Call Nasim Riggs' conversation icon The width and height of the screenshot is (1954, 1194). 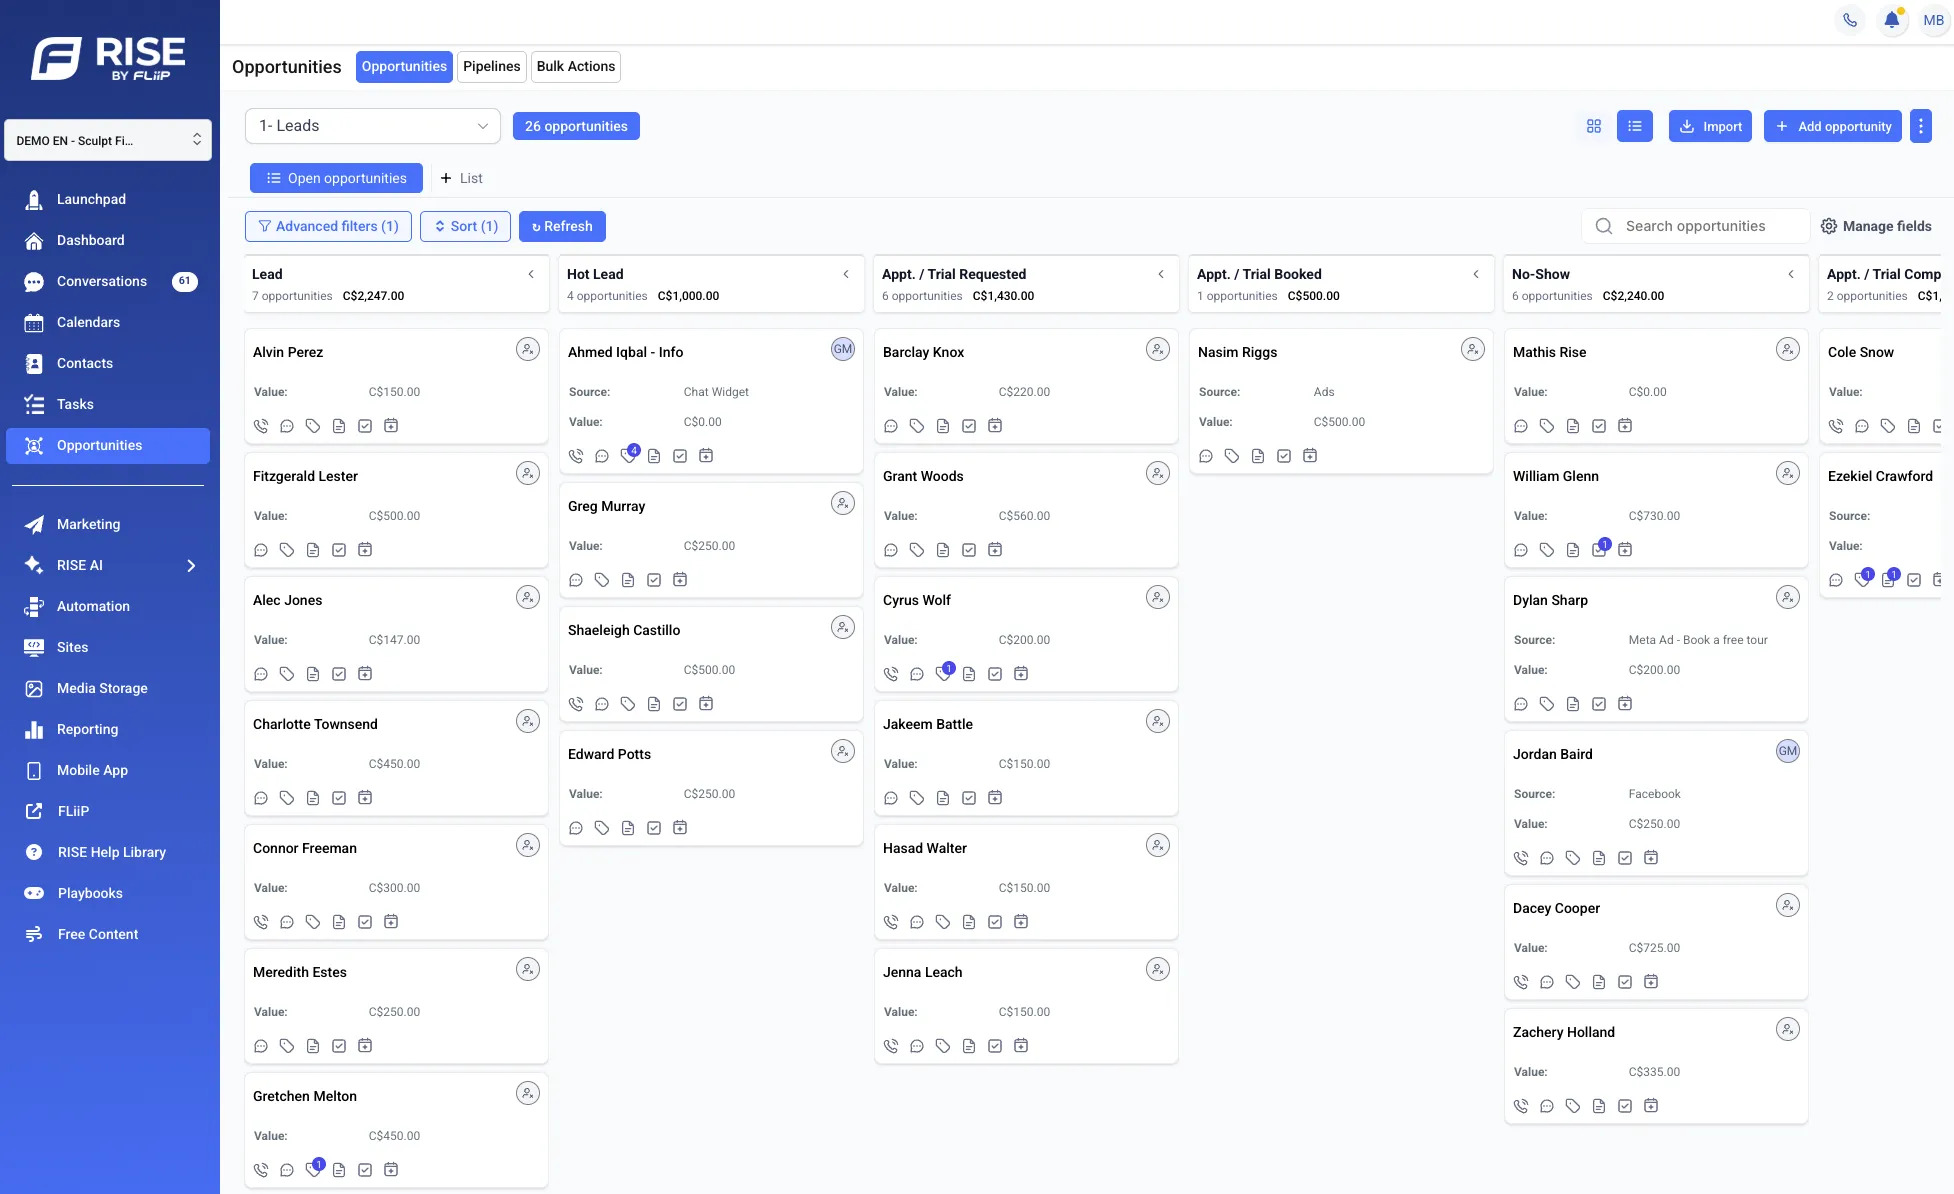(x=1206, y=456)
